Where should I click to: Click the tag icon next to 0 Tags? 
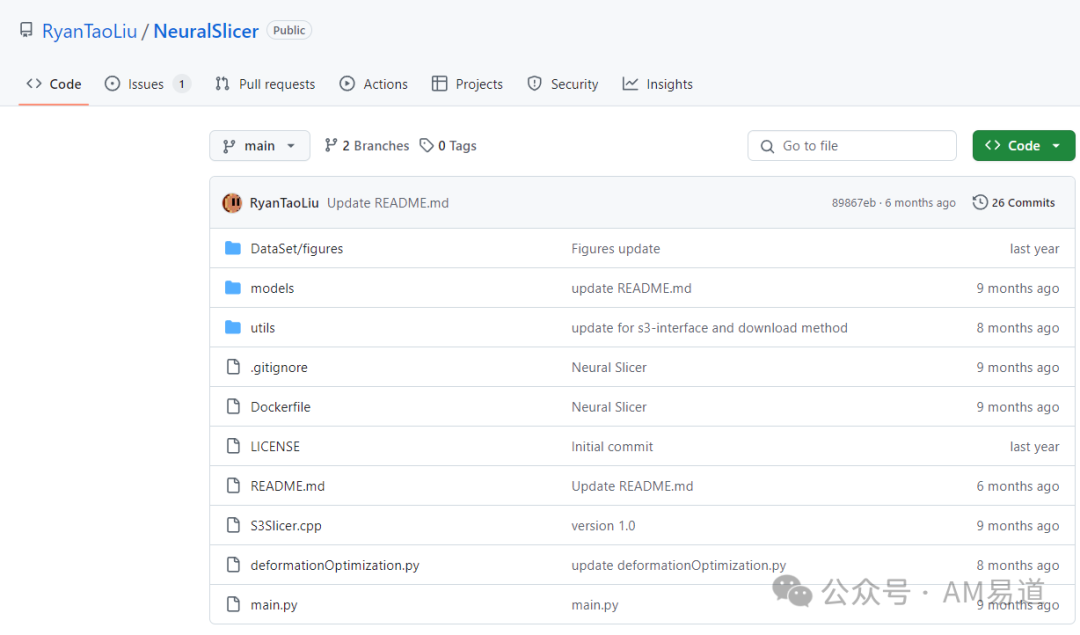pos(427,146)
